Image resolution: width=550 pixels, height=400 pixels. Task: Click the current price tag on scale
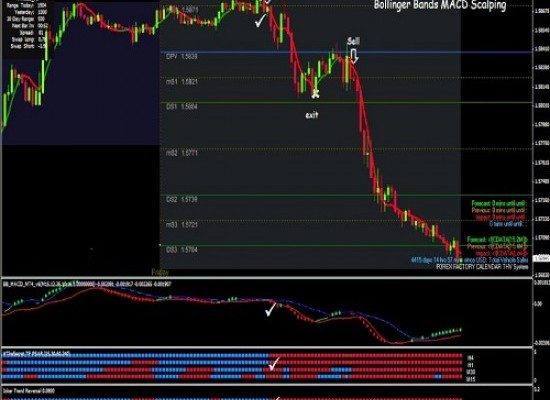541,259
